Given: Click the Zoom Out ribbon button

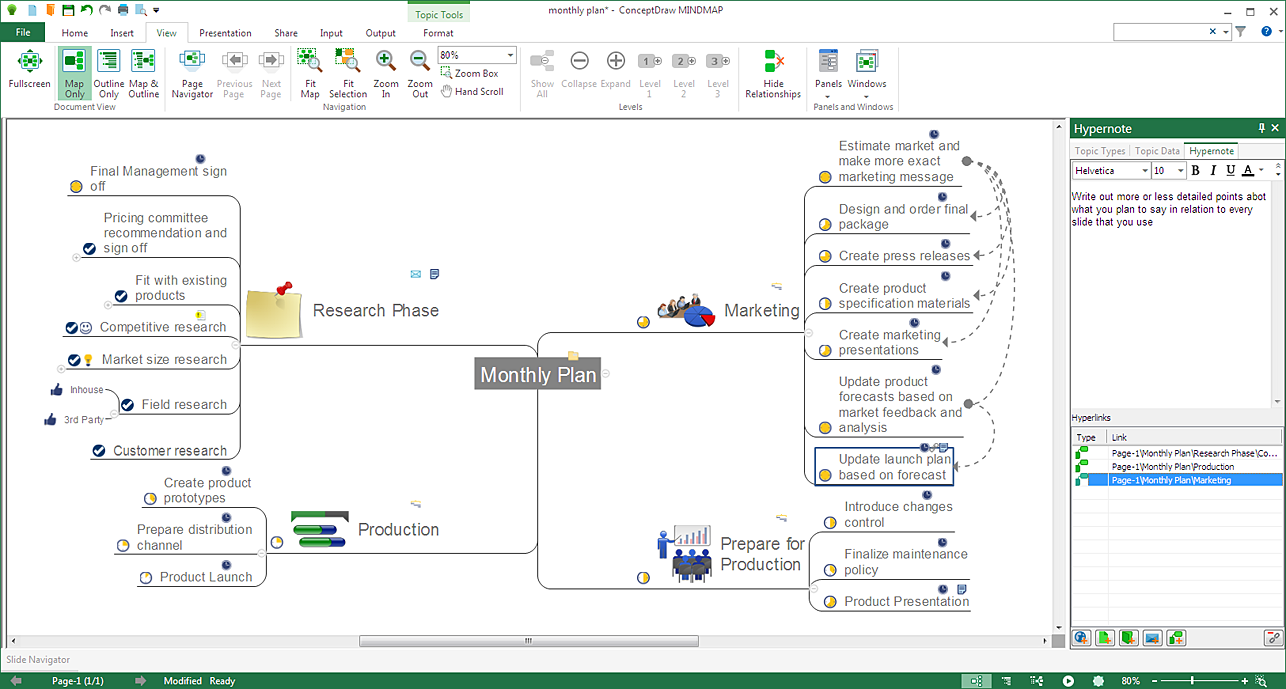Looking at the screenshot, I should (420, 74).
